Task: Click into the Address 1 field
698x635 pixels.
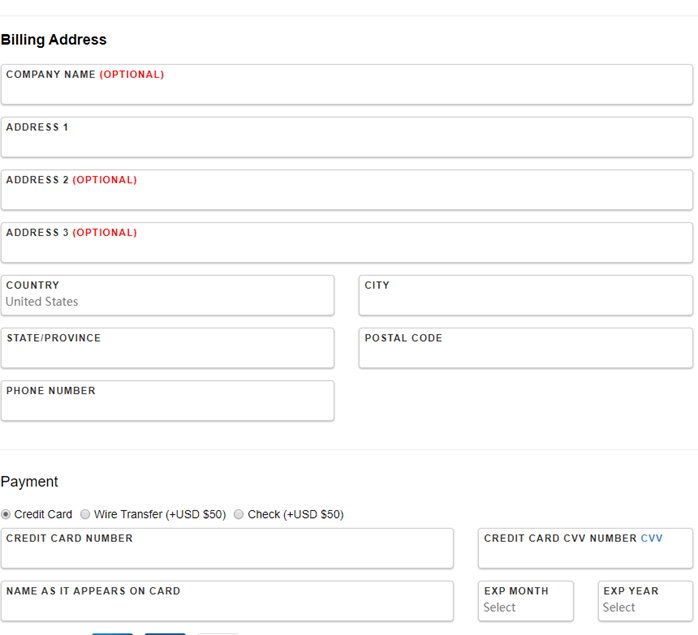Action: tap(346, 143)
